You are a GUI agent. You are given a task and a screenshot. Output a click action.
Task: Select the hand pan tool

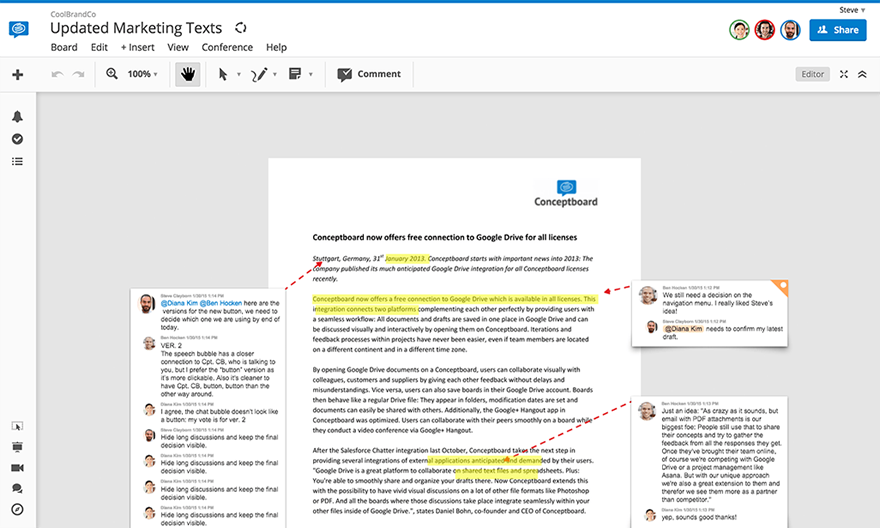[187, 74]
